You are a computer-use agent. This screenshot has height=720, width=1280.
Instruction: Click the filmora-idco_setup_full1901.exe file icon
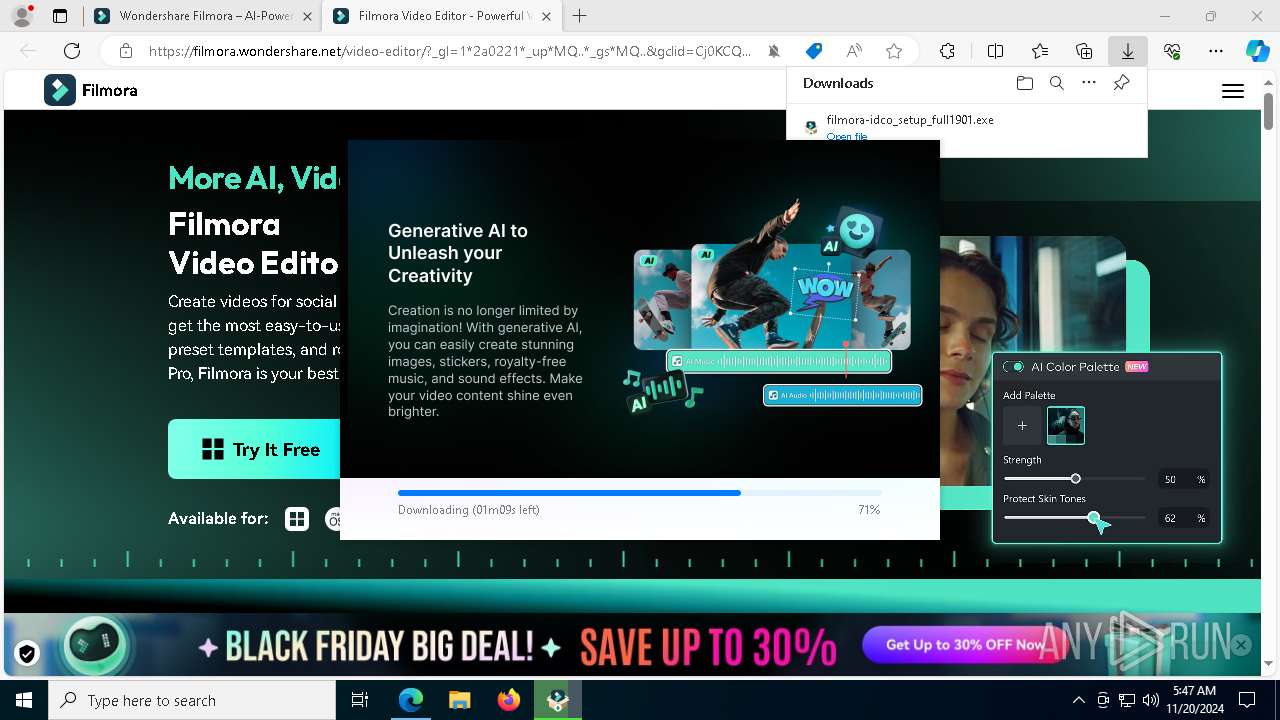(x=811, y=127)
